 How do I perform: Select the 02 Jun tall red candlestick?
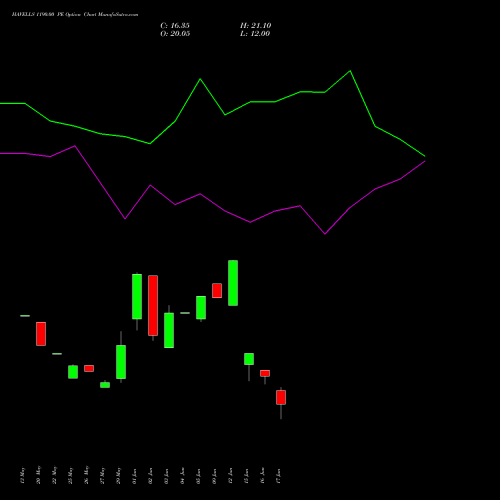[x=153, y=305]
